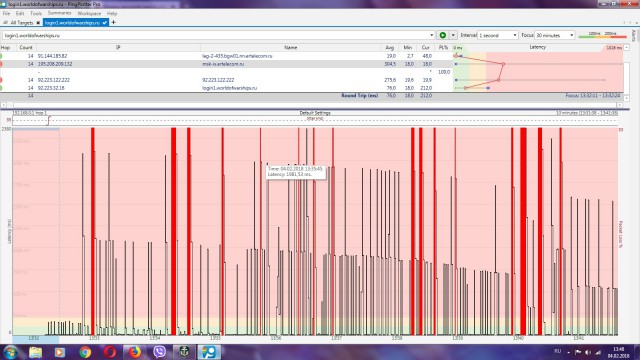The width and height of the screenshot is (640, 360).
Task: Click the Round Trip (ms) summary label
Action: point(360,96)
